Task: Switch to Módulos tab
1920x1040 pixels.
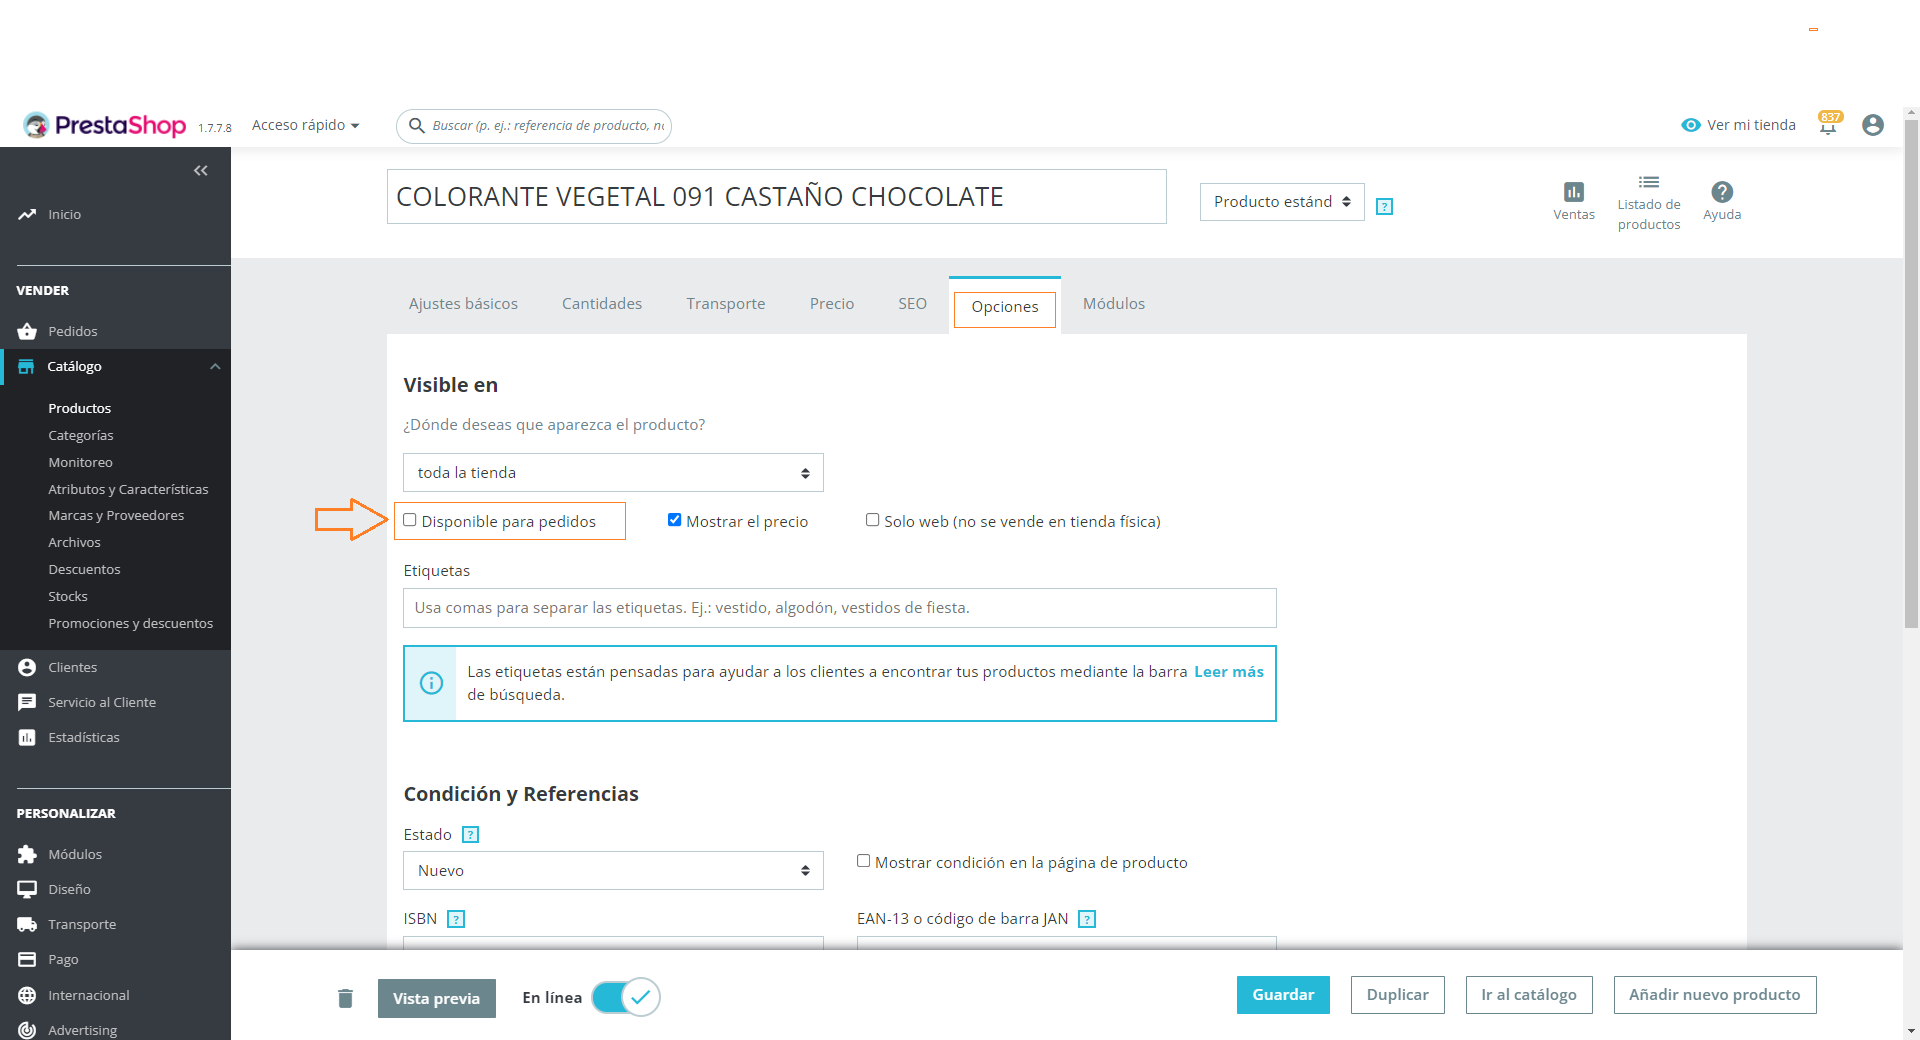Action: pyautogui.click(x=1114, y=304)
